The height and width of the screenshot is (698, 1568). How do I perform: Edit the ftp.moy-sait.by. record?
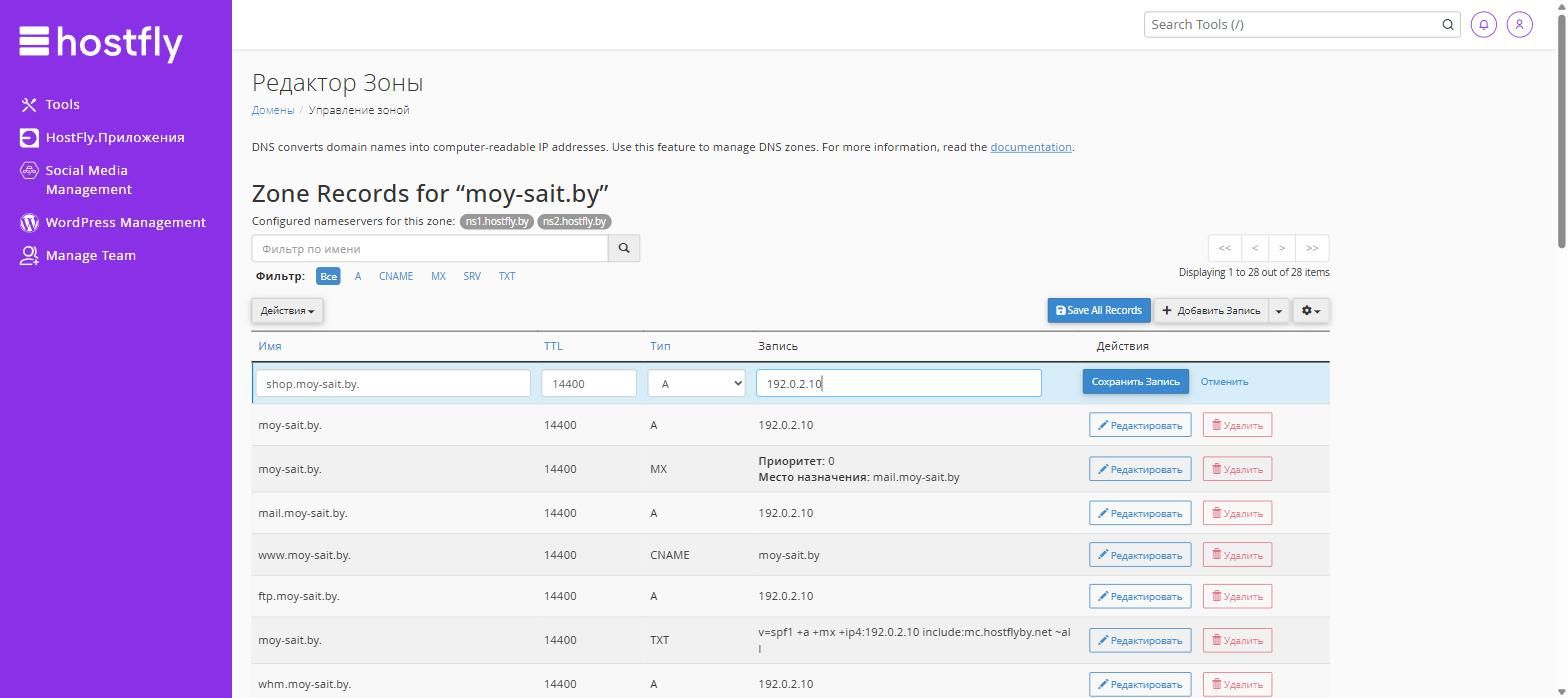(x=1140, y=596)
